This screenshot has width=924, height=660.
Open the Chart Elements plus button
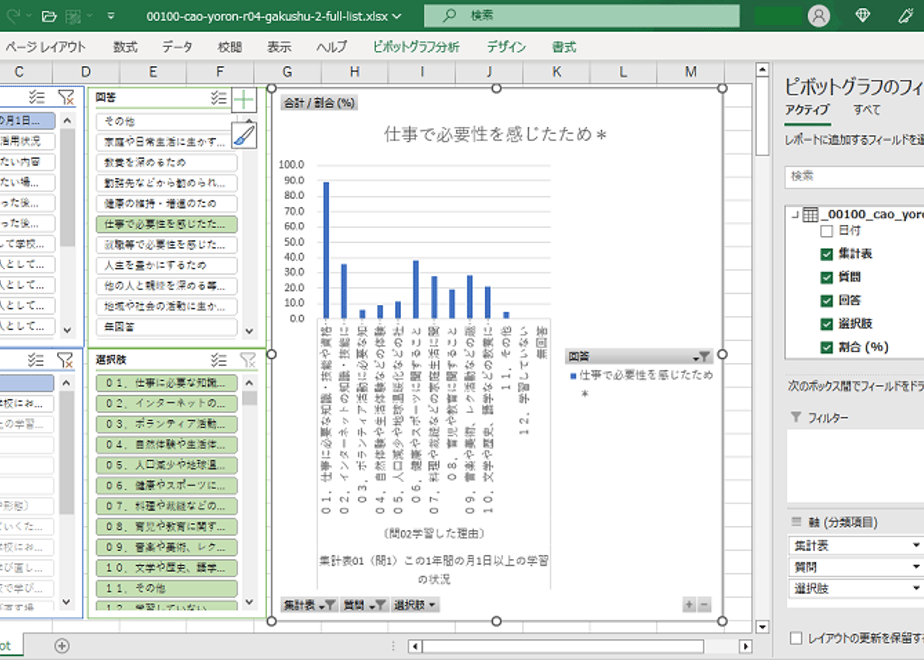coord(244,100)
